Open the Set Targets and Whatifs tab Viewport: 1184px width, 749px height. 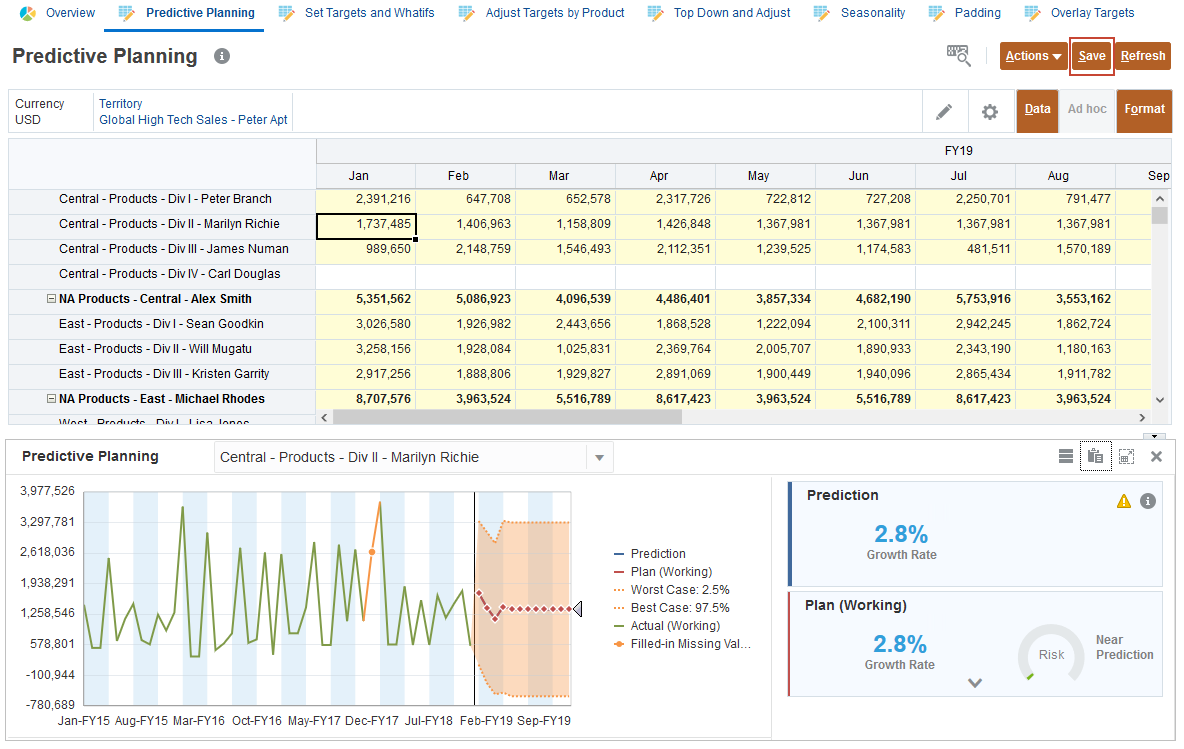368,13
